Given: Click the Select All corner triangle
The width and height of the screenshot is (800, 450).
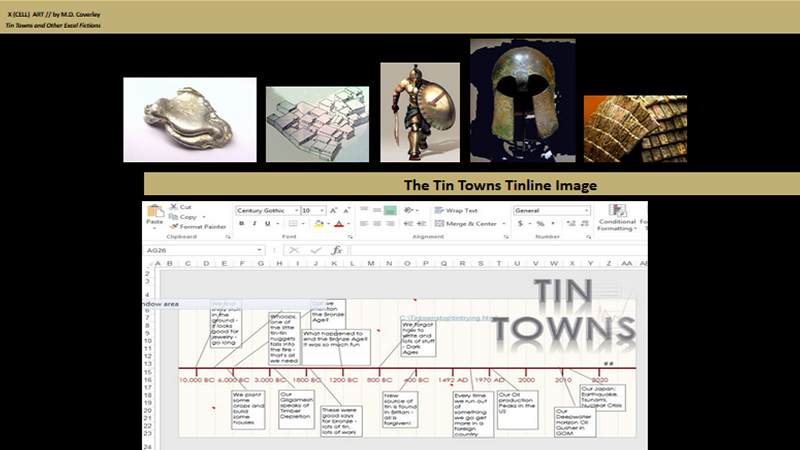Looking at the screenshot, I should coord(150,264).
